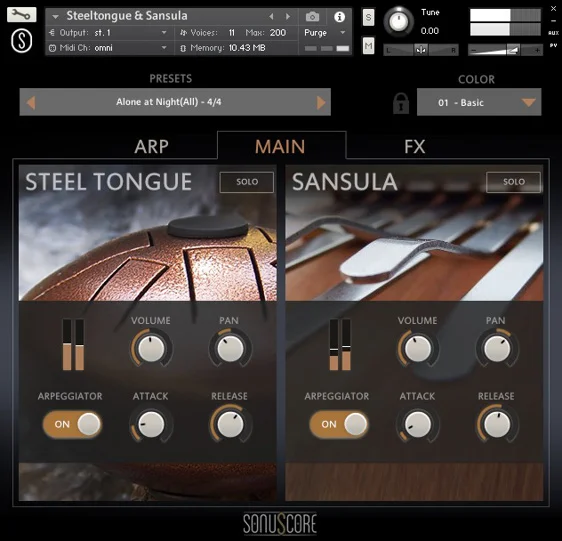
Task: Mute the instrument with M button
Action: pos(368,46)
